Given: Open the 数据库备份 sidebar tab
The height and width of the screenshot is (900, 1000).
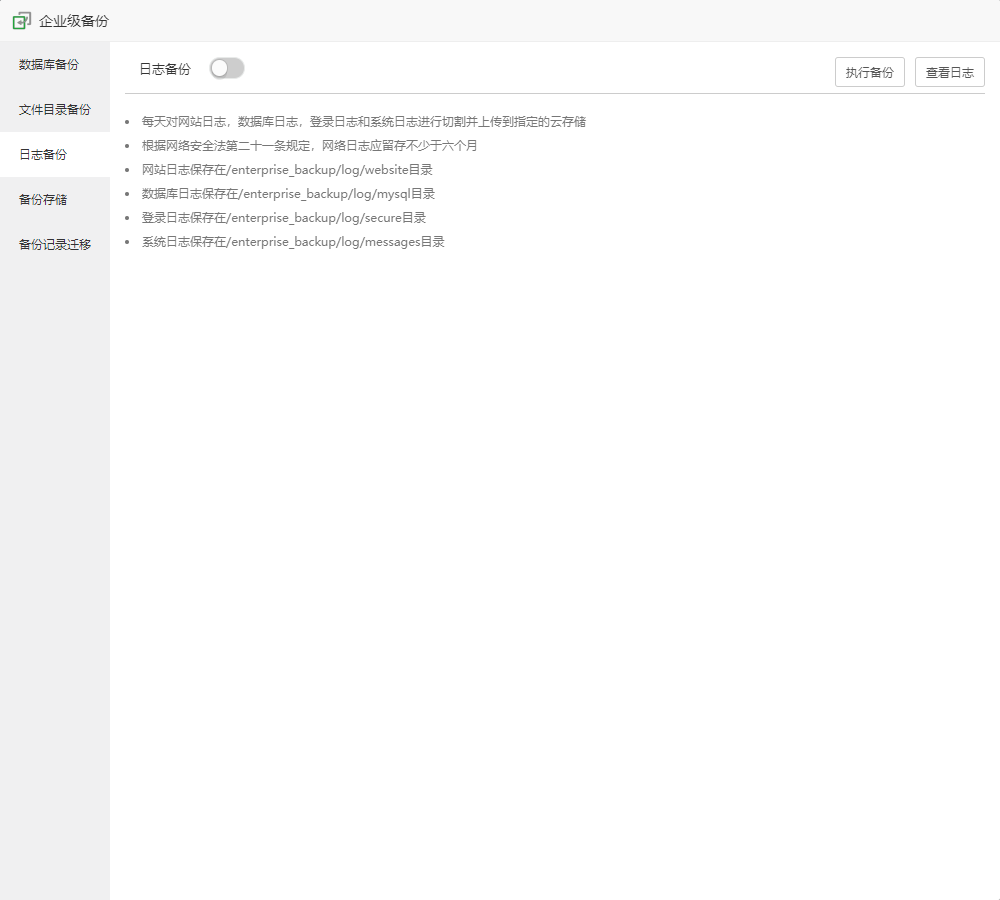Looking at the screenshot, I should click(x=49, y=65).
